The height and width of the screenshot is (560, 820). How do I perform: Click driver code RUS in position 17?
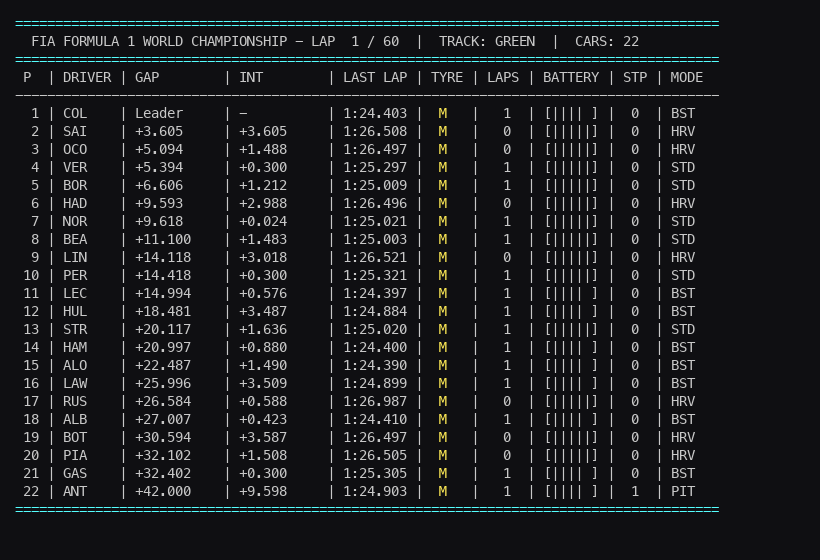(x=75, y=401)
